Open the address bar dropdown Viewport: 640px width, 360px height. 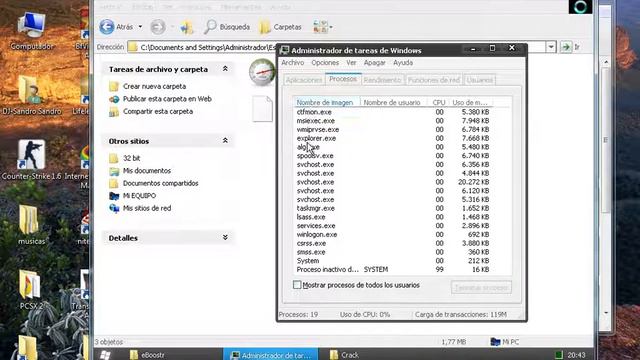[551, 47]
